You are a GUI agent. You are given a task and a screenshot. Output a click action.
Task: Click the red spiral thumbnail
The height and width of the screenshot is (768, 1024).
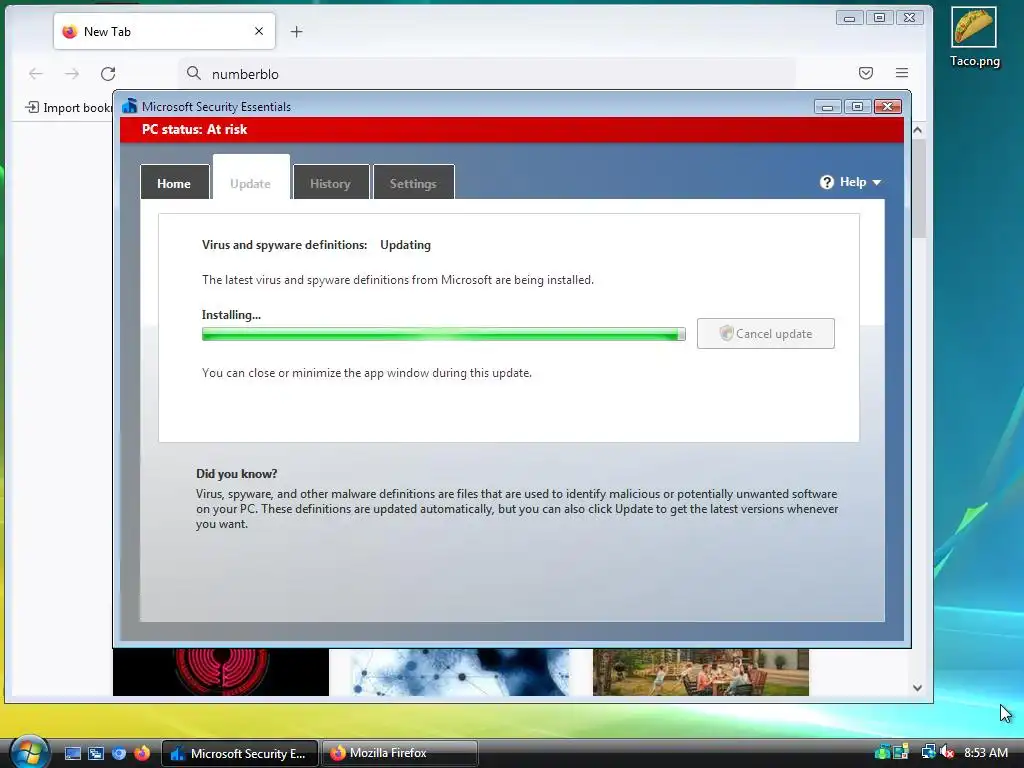point(221,672)
